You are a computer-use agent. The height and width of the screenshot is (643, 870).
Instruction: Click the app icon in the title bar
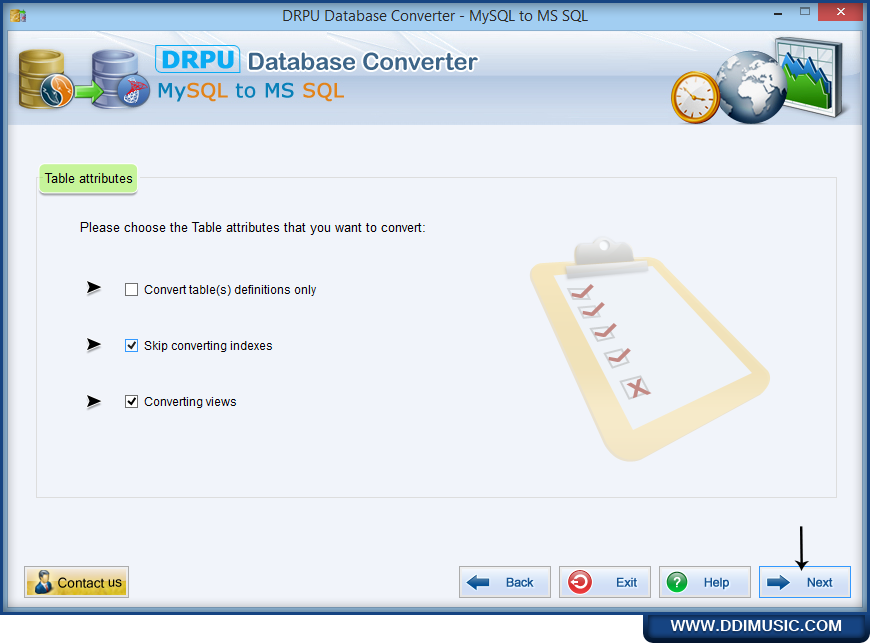coord(18,16)
